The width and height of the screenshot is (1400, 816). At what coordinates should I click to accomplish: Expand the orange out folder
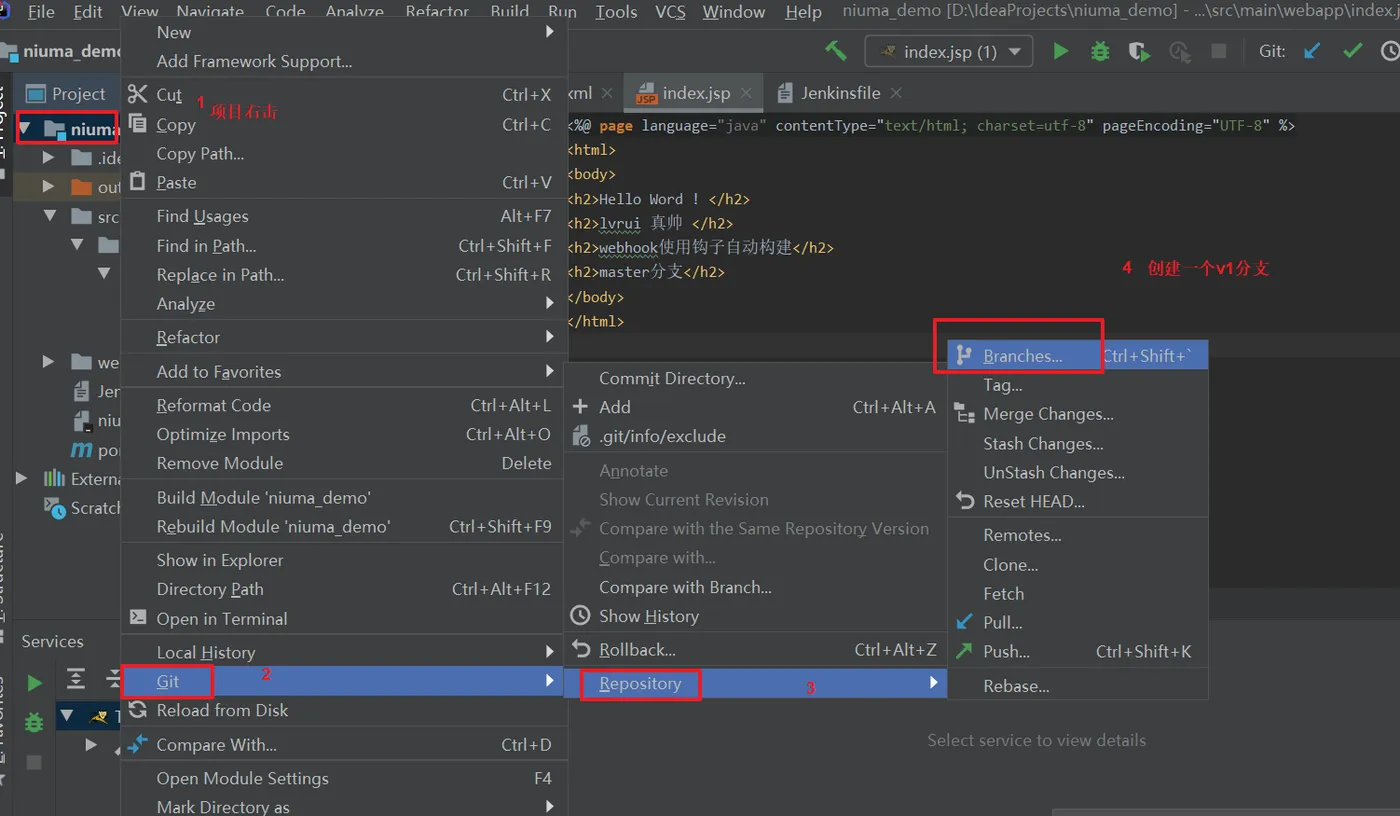(x=47, y=186)
